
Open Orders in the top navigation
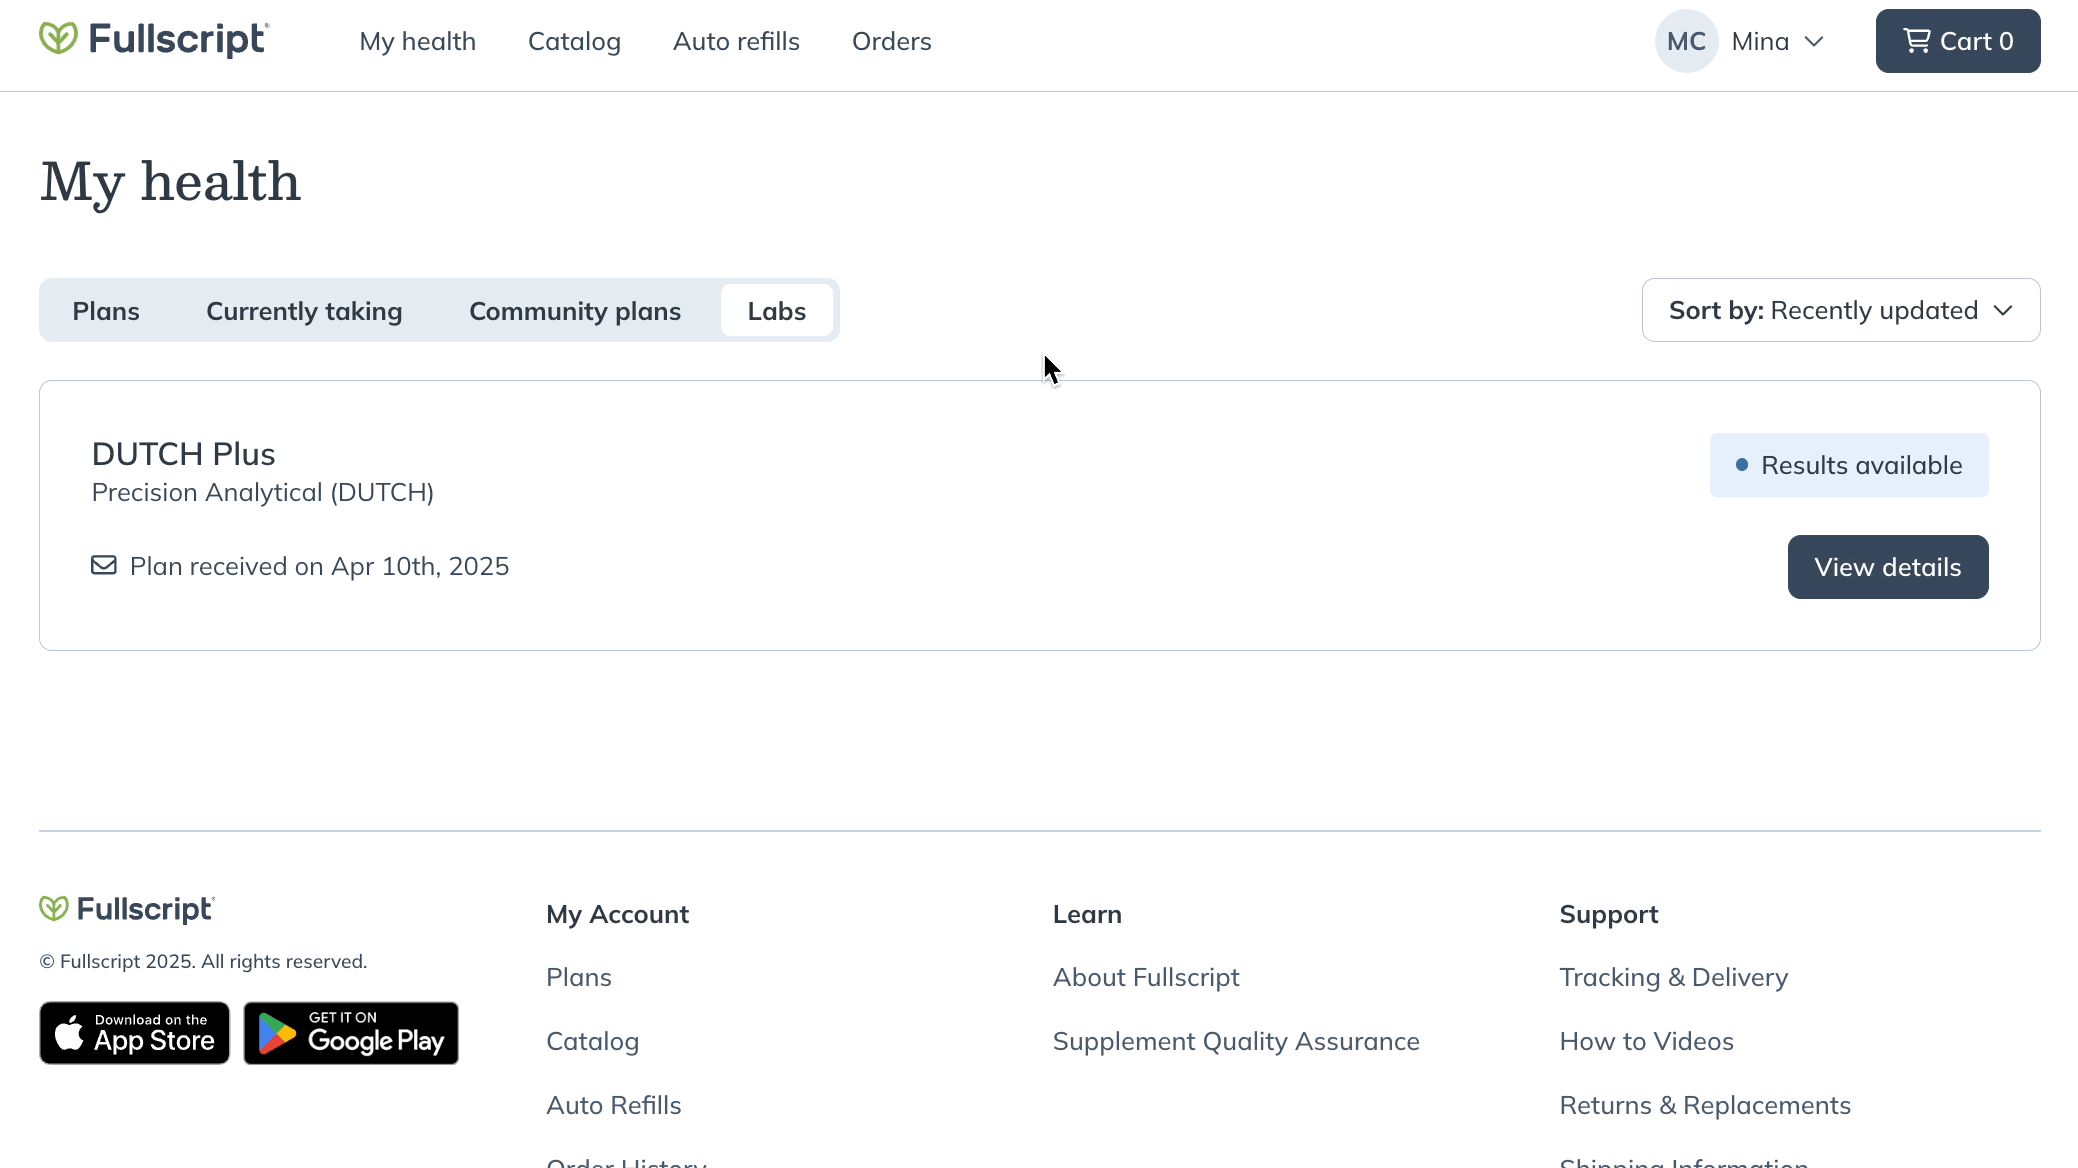(892, 41)
